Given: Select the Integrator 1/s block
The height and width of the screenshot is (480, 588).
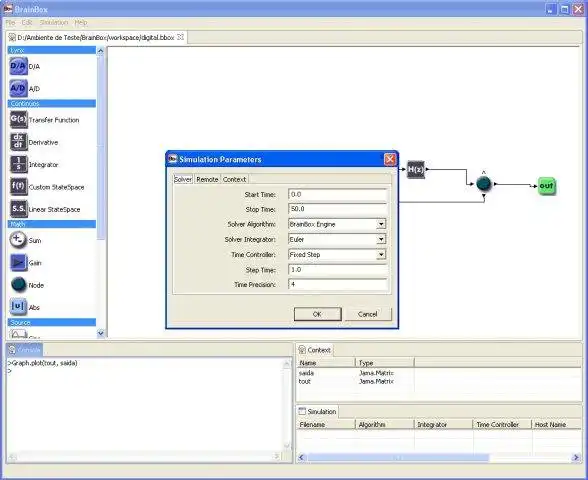Looking at the screenshot, I should coord(18,164).
